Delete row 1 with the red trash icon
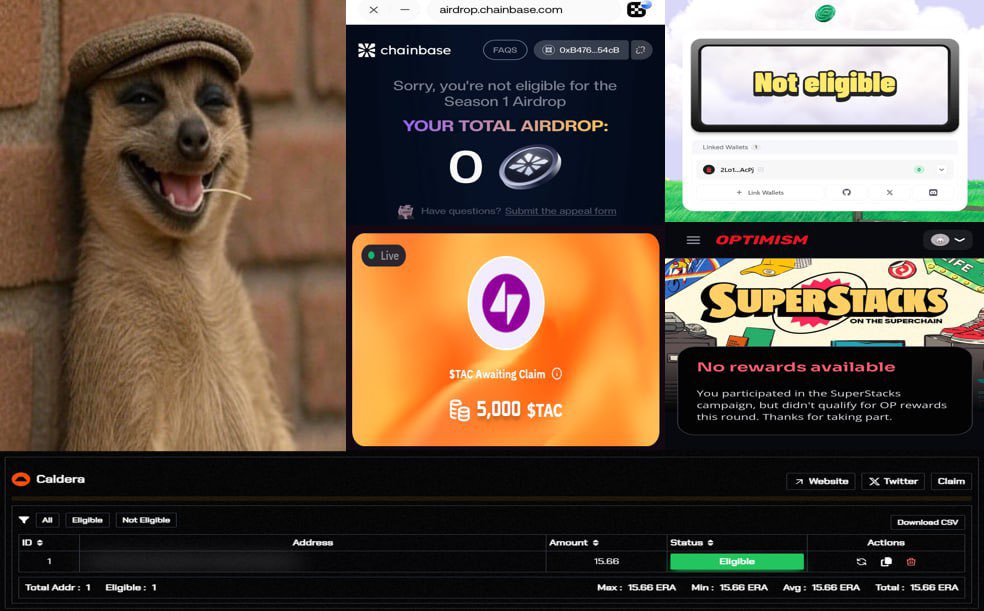Viewport: 984px width, 611px height. (911, 561)
